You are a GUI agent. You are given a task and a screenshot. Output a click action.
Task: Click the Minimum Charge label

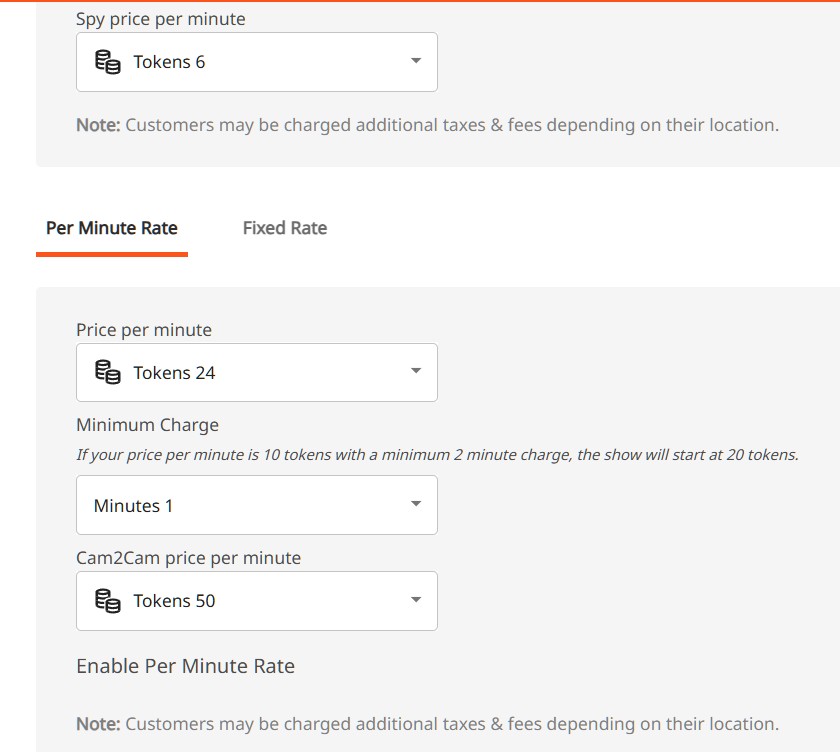pyautogui.click(x=147, y=425)
